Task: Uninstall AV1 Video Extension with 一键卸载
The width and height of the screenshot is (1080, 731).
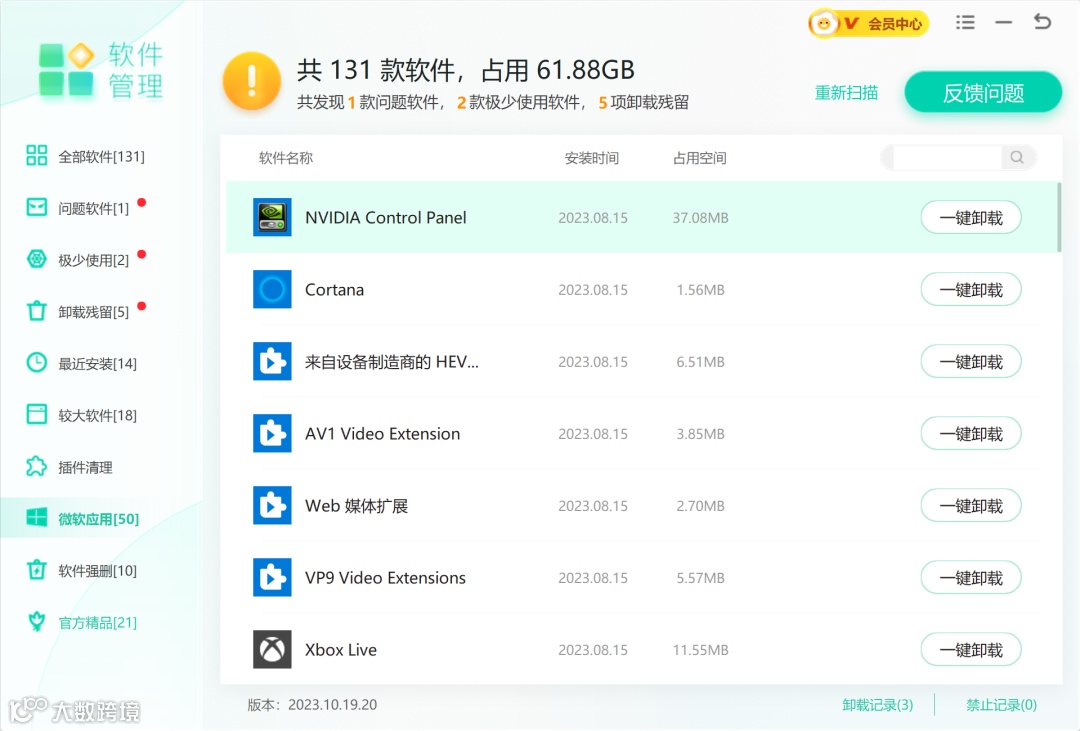Action: [x=970, y=433]
